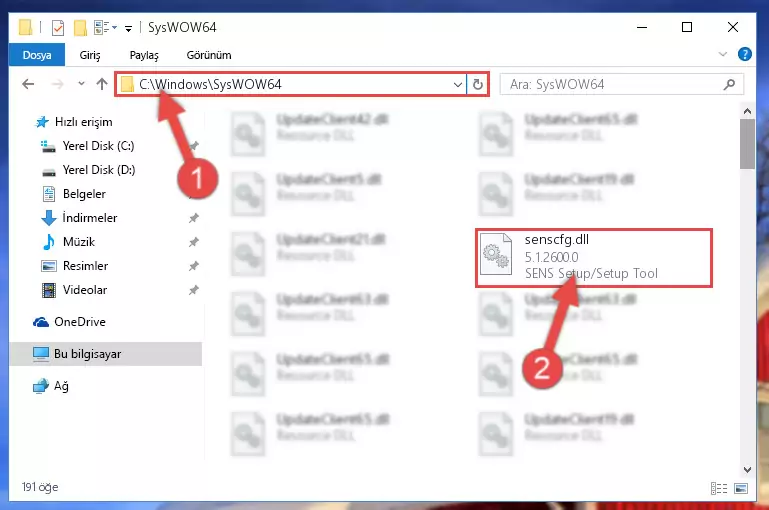The width and height of the screenshot is (769, 510).
Task: Maximize the SysWOW64 window
Action: (687, 27)
